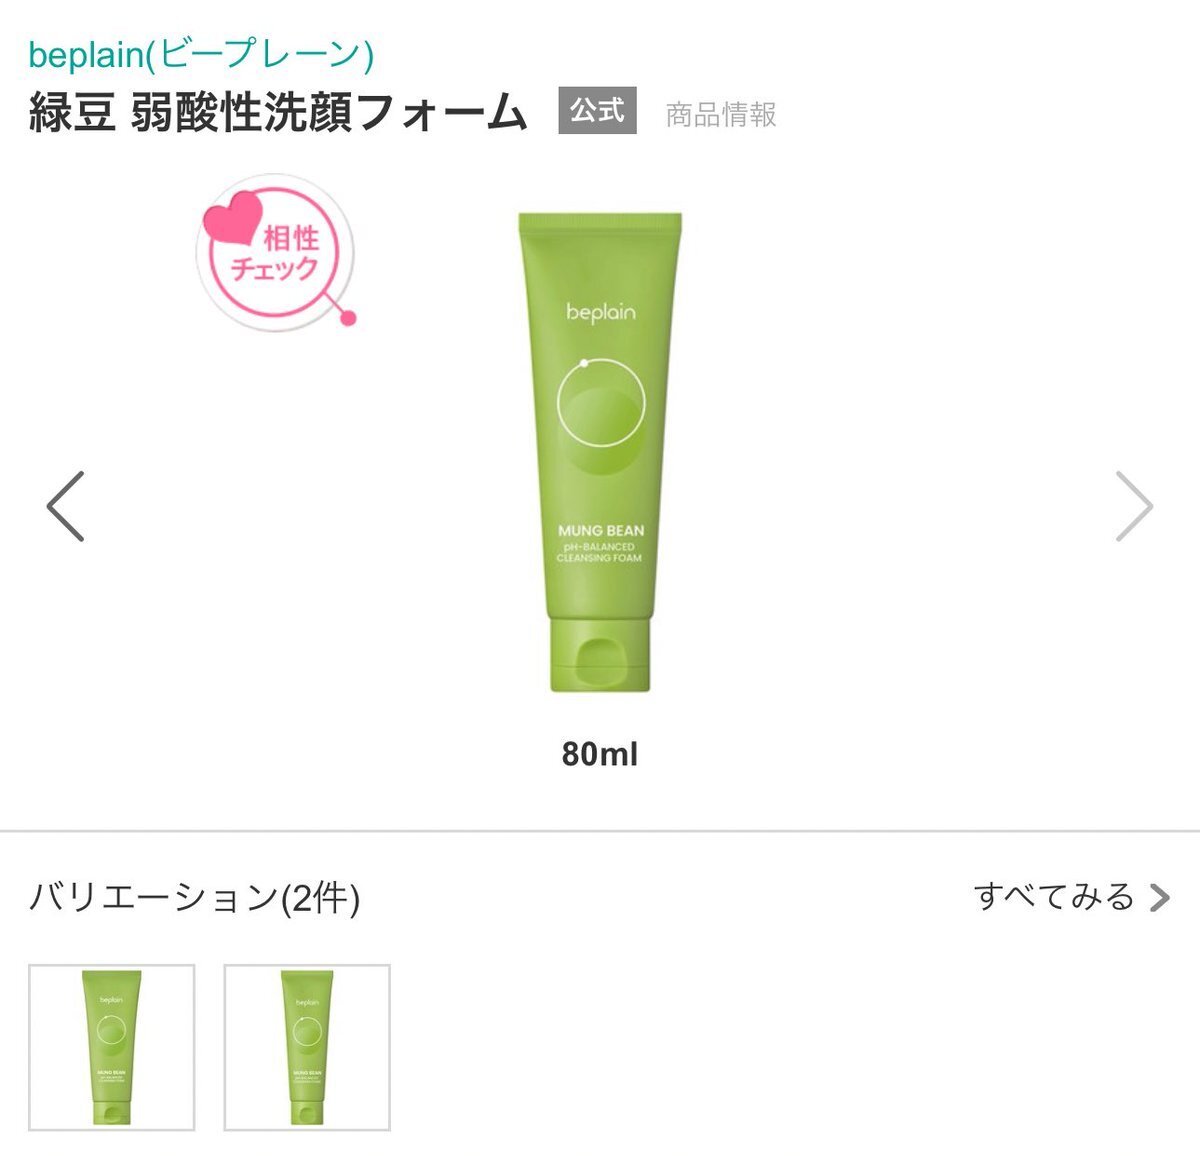
Task: Click the MUNG BEAN text on the tube
Action: click(600, 530)
